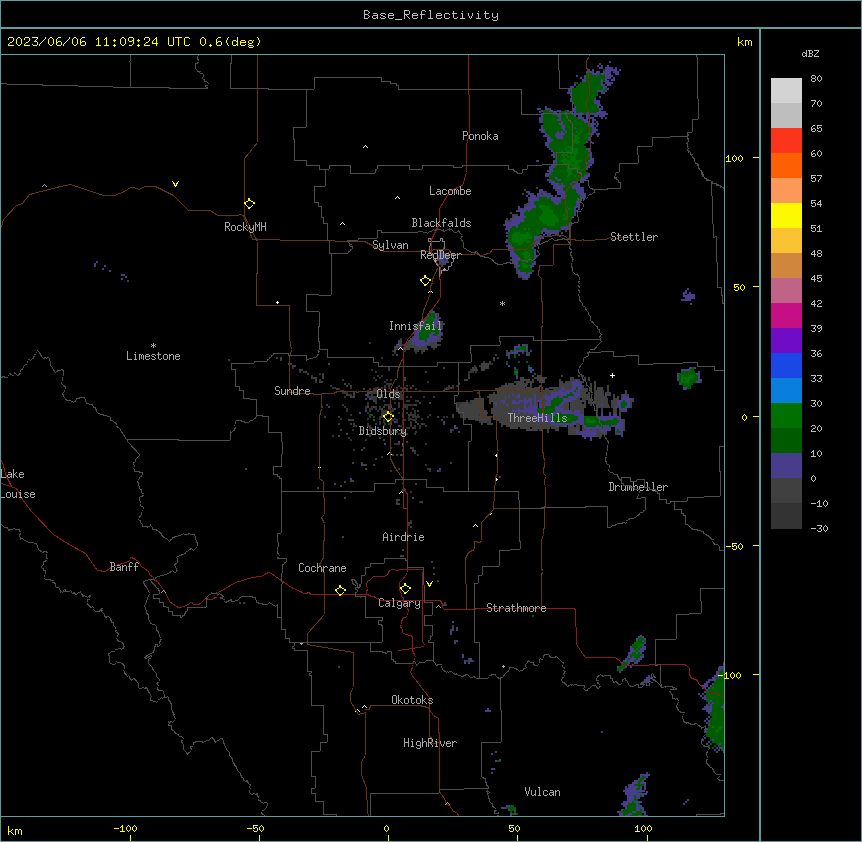Select the Banff label
Screen dimensions: 862x842
tap(124, 567)
